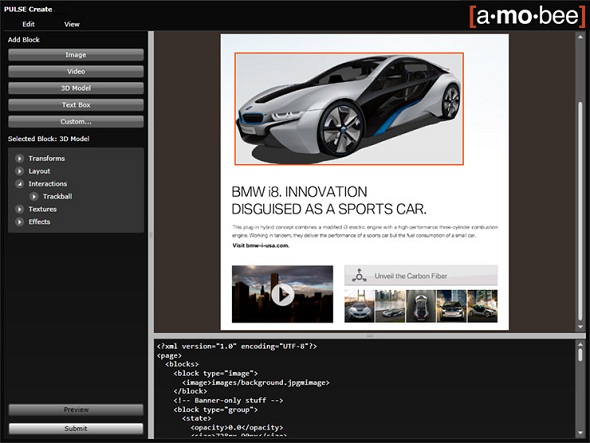Click the BMW i8 Innovation headline text
The height and width of the screenshot is (443, 590).
click(329, 200)
